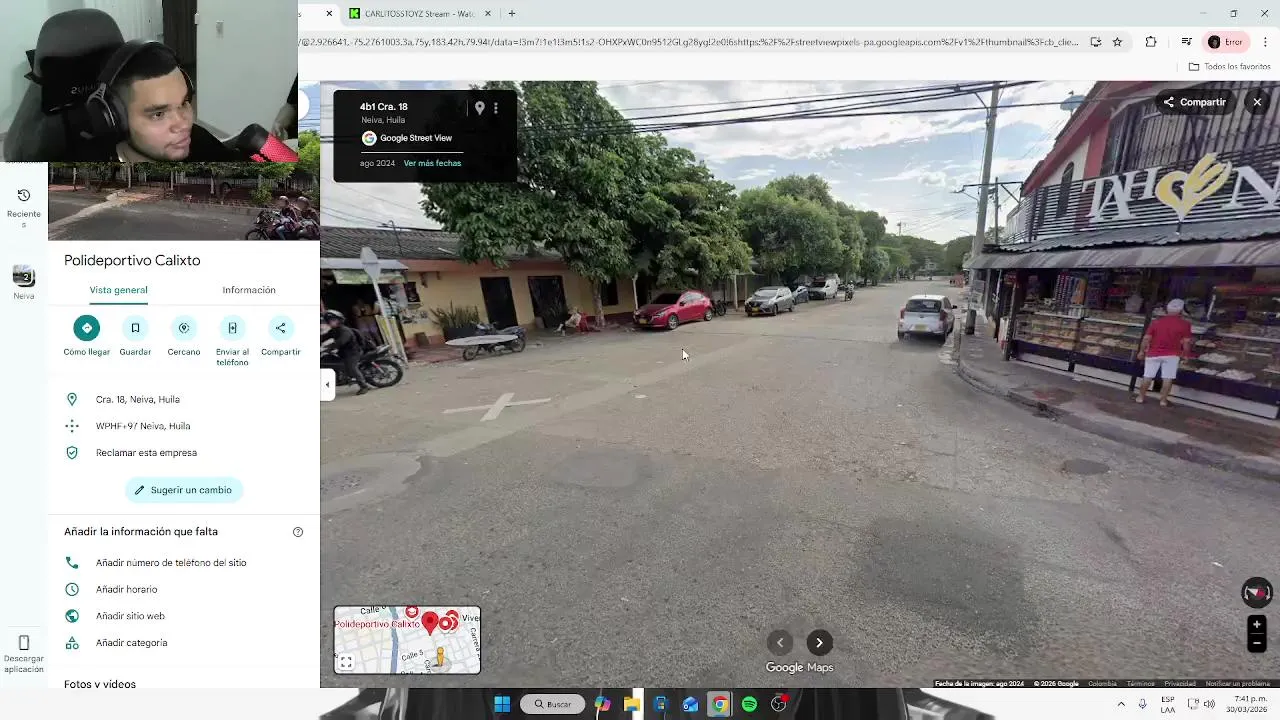Click the OBS Studio taskbar icon

coord(779,704)
